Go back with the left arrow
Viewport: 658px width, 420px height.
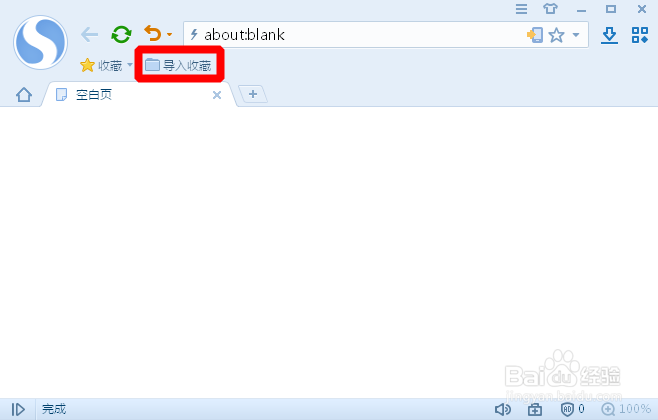[x=89, y=34]
